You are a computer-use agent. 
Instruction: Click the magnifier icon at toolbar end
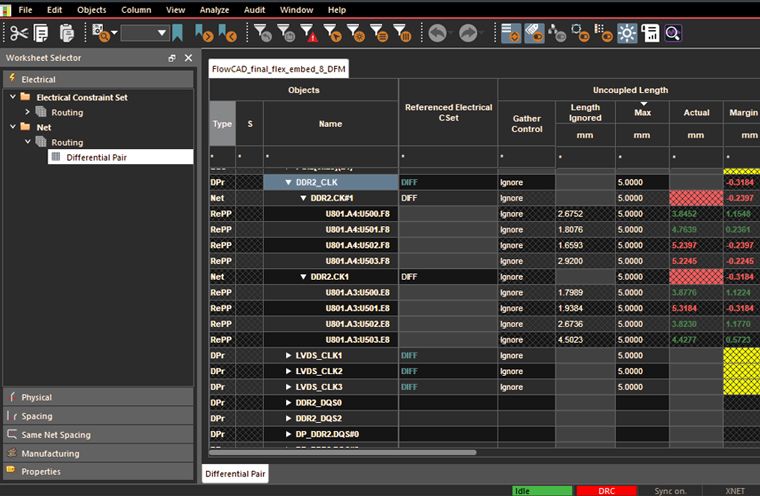[x=672, y=33]
